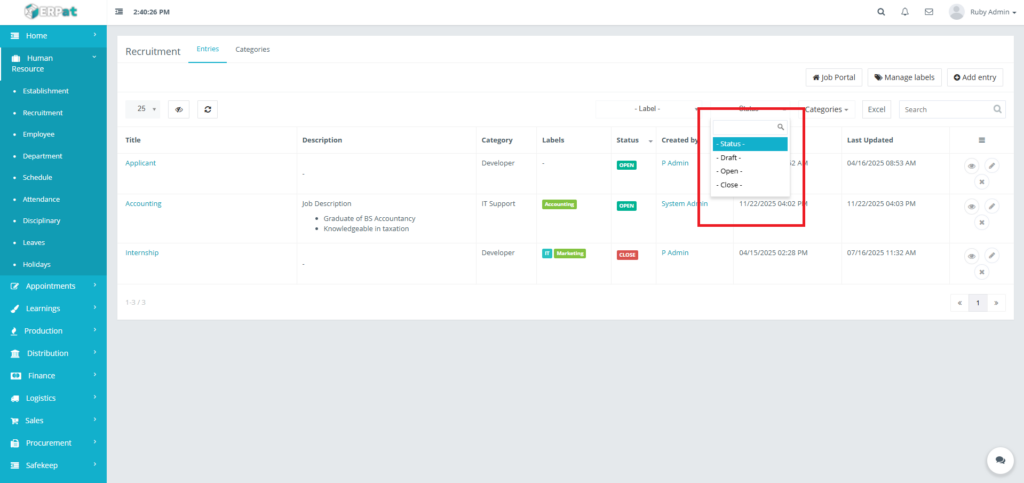Edit the Applicant entry with pencil icon
The image size is (1024, 483).
[992, 166]
